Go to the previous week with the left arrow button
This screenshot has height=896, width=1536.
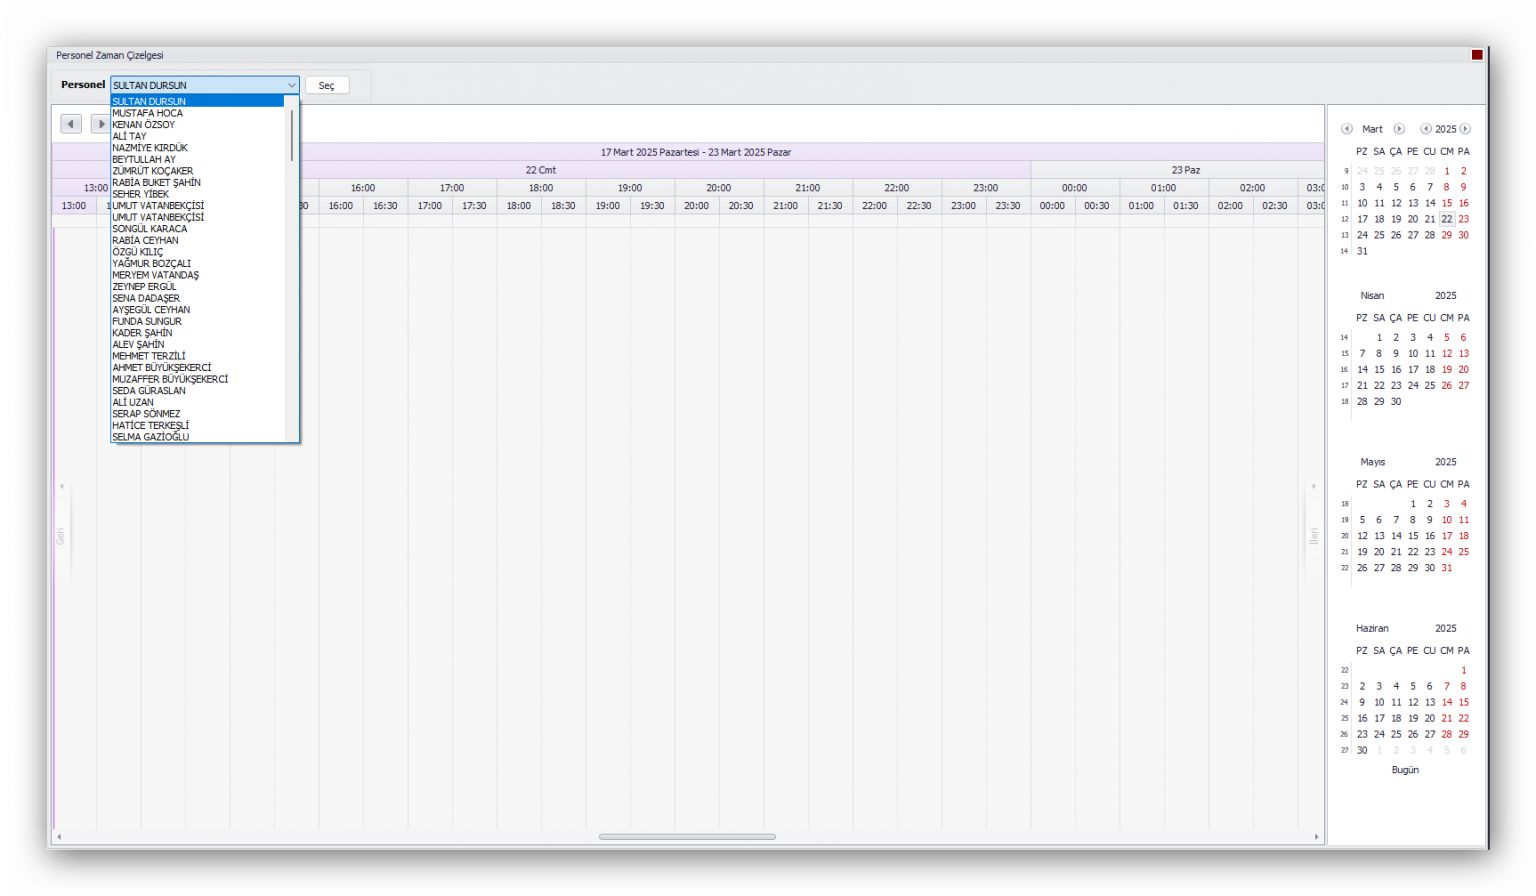pos(71,124)
